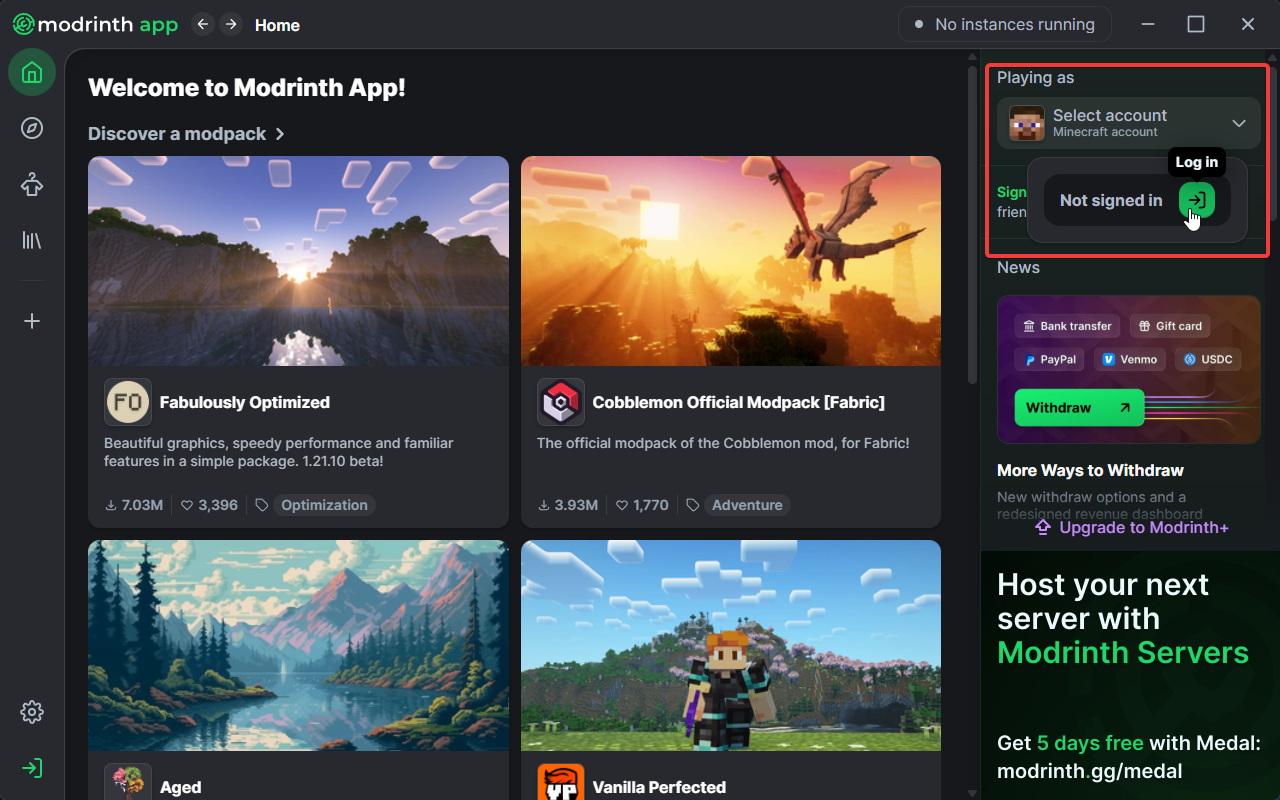Click the Withdraw button in news banner
Screen dimensions: 1280x800
pyautogui.click(x=1079, y=408)
